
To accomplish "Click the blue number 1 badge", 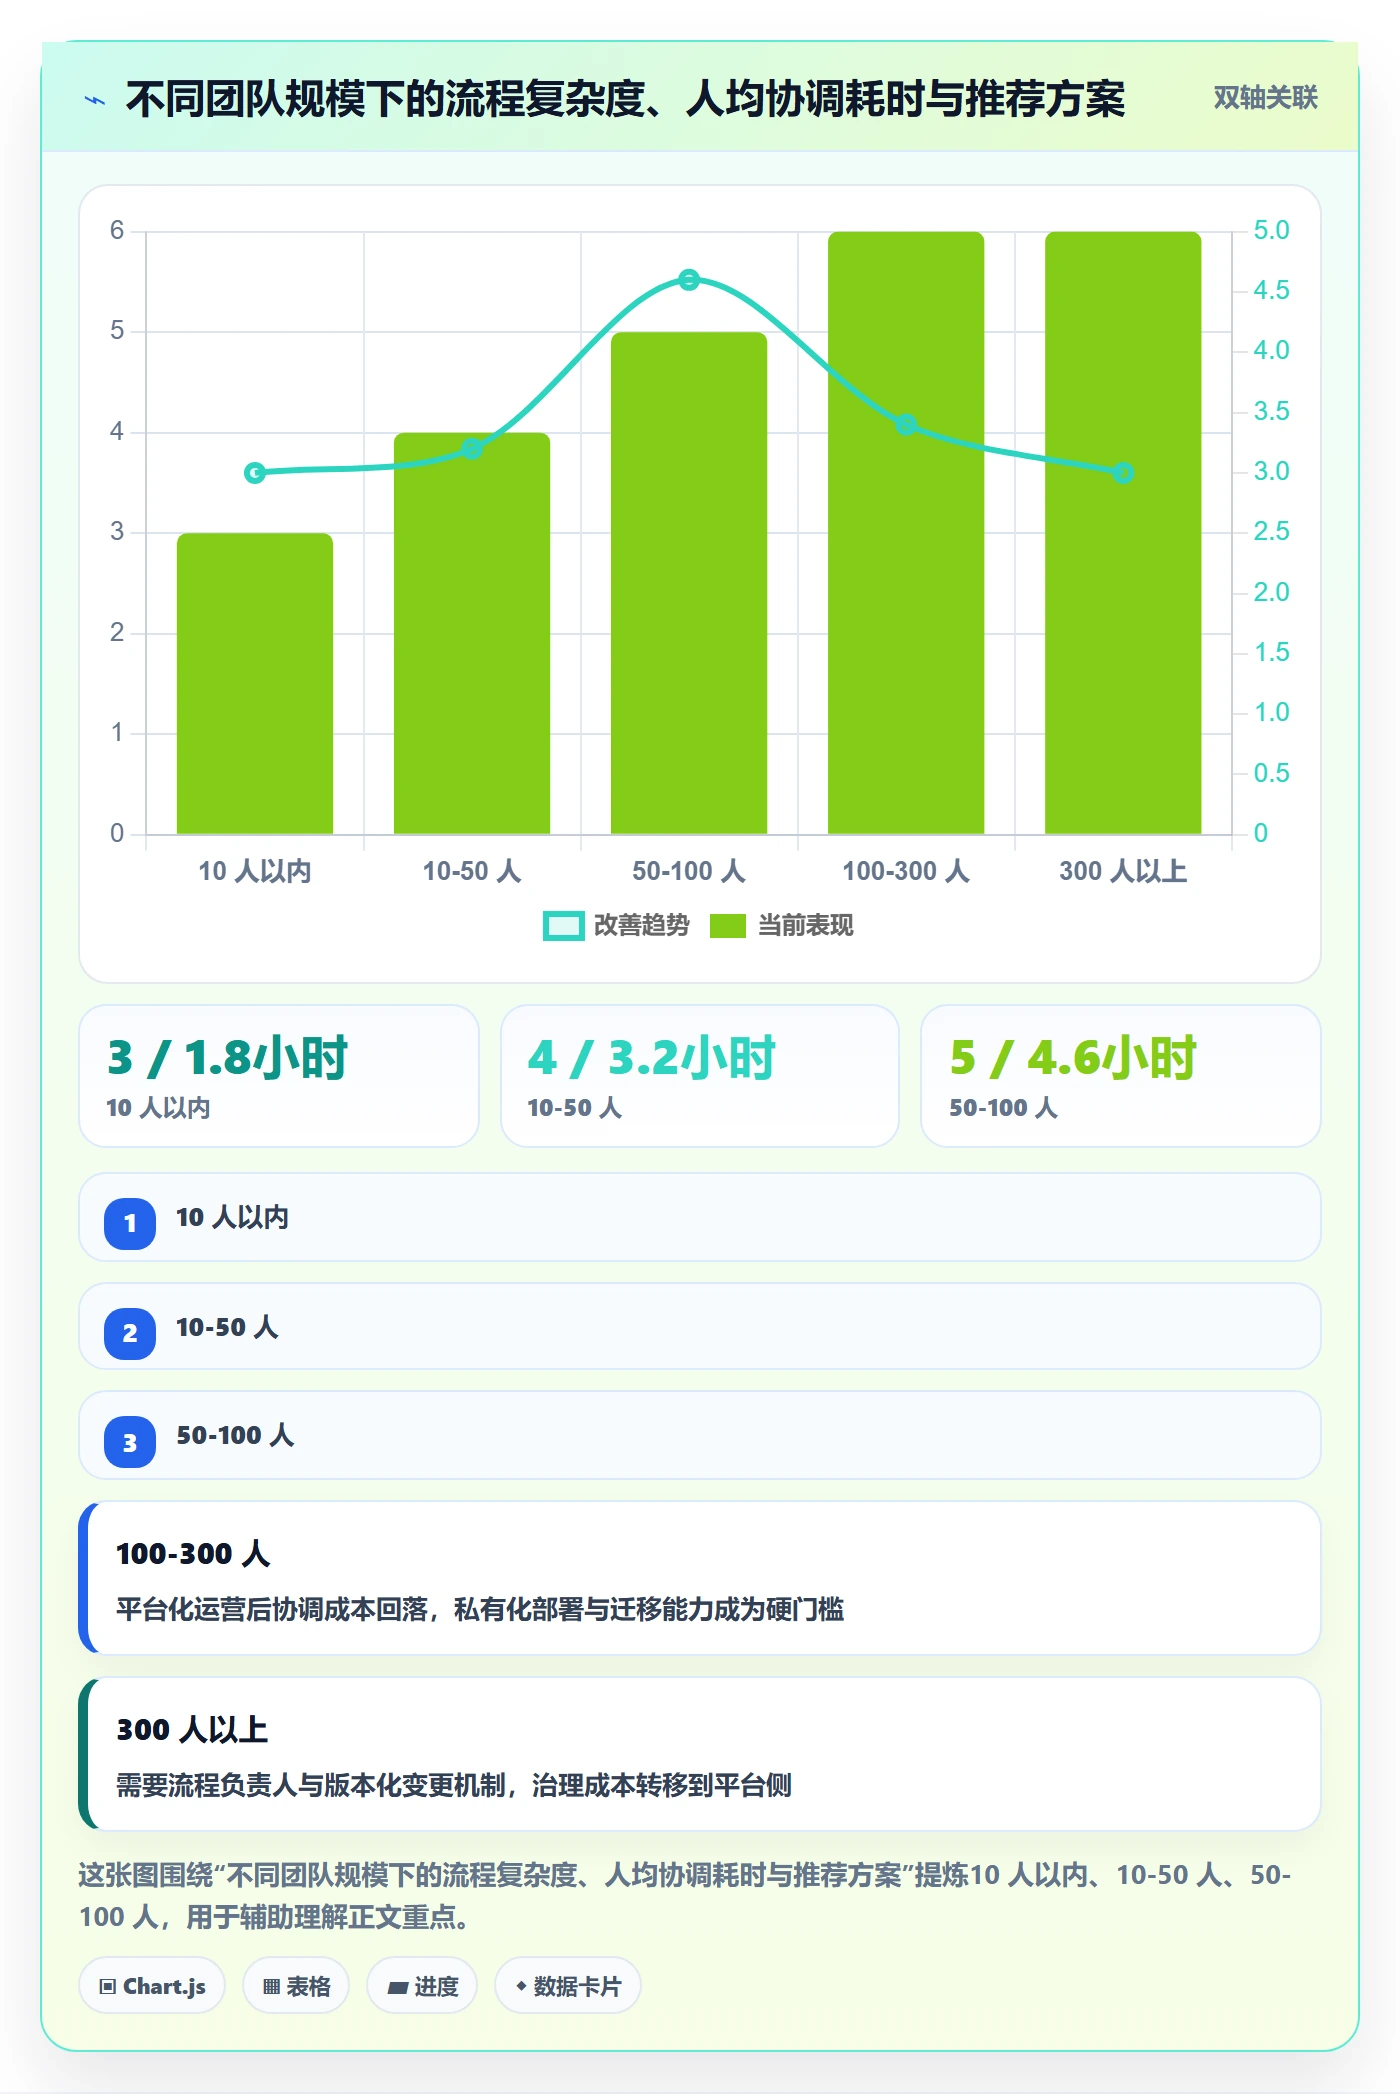I will pyautogui.click(x=130, y=1223).
